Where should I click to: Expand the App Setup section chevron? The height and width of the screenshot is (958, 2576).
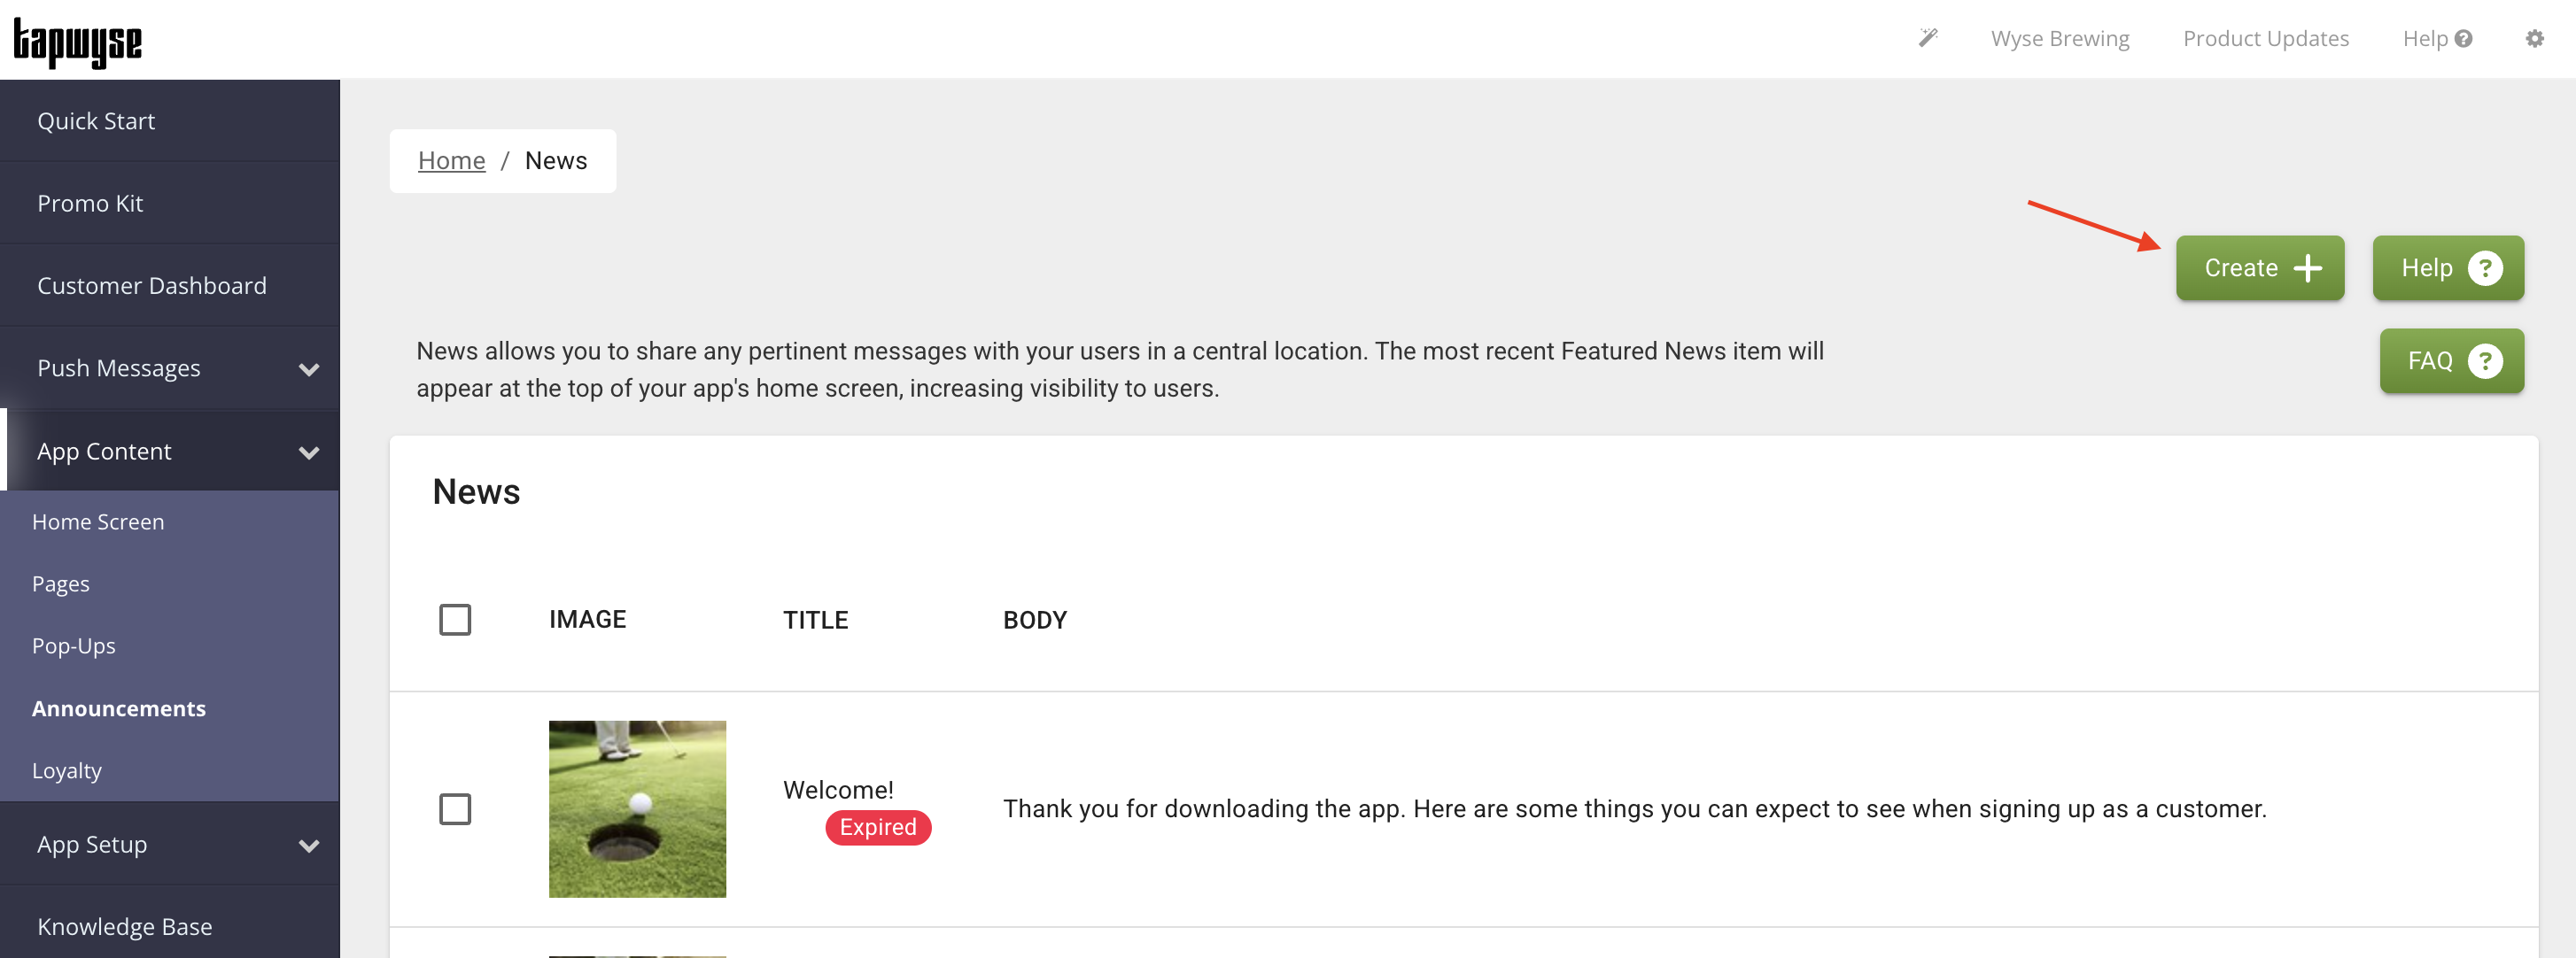(309, 845)
